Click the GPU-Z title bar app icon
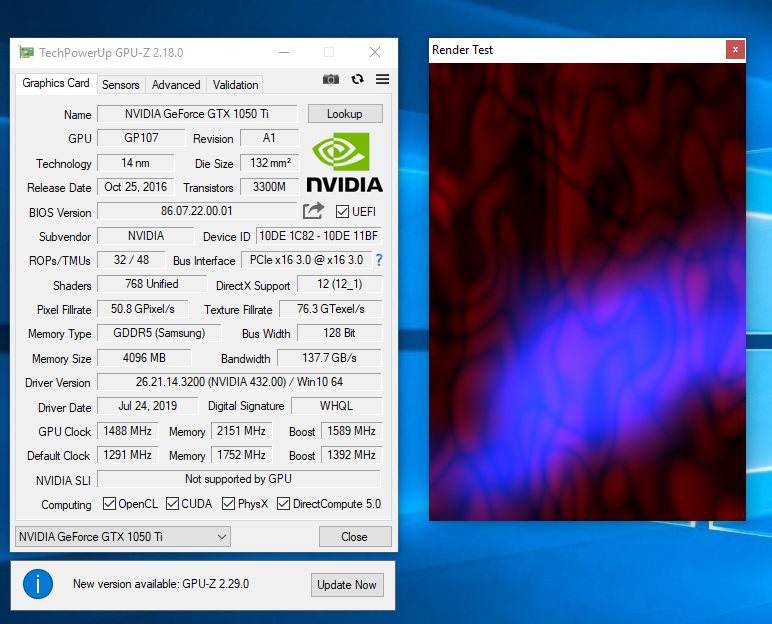The height and width of the screenshot is (624, 772). pyautogui.click(x=26, y=52)
